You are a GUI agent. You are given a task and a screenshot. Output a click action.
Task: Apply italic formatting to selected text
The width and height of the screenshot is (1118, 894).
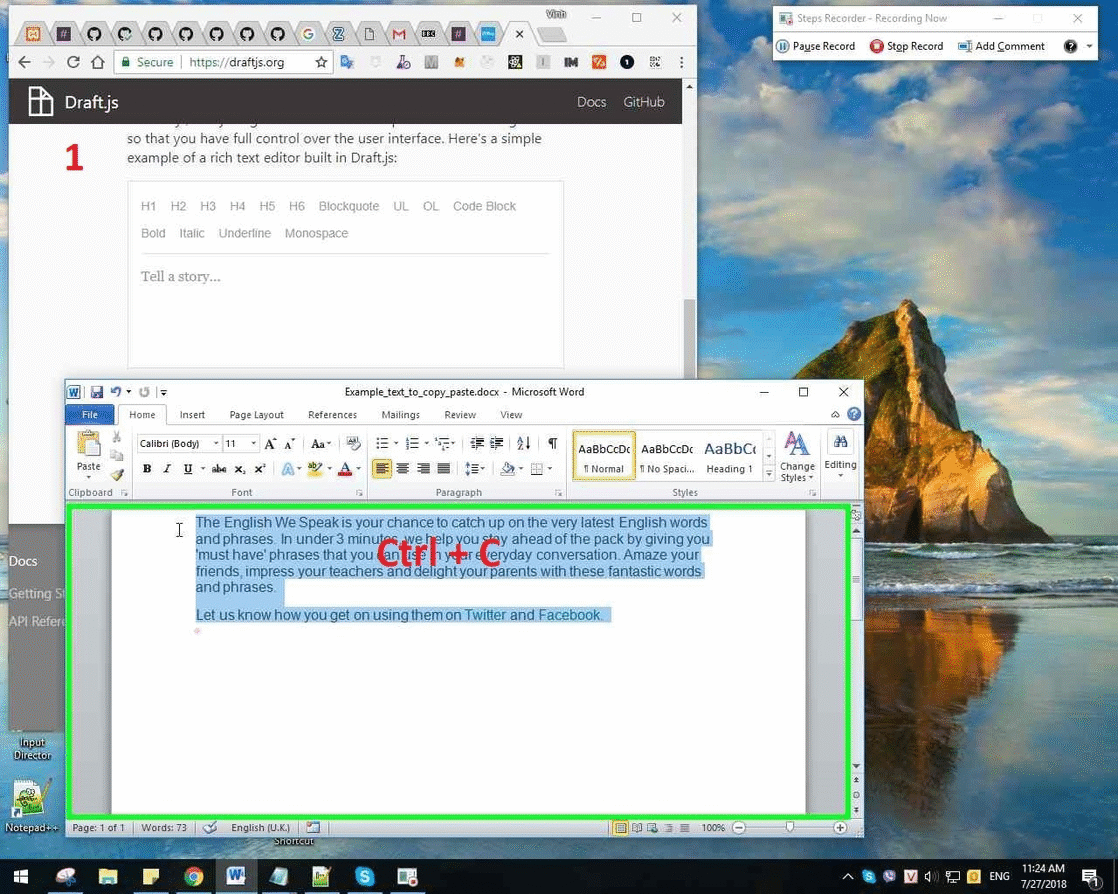[166, 468]
